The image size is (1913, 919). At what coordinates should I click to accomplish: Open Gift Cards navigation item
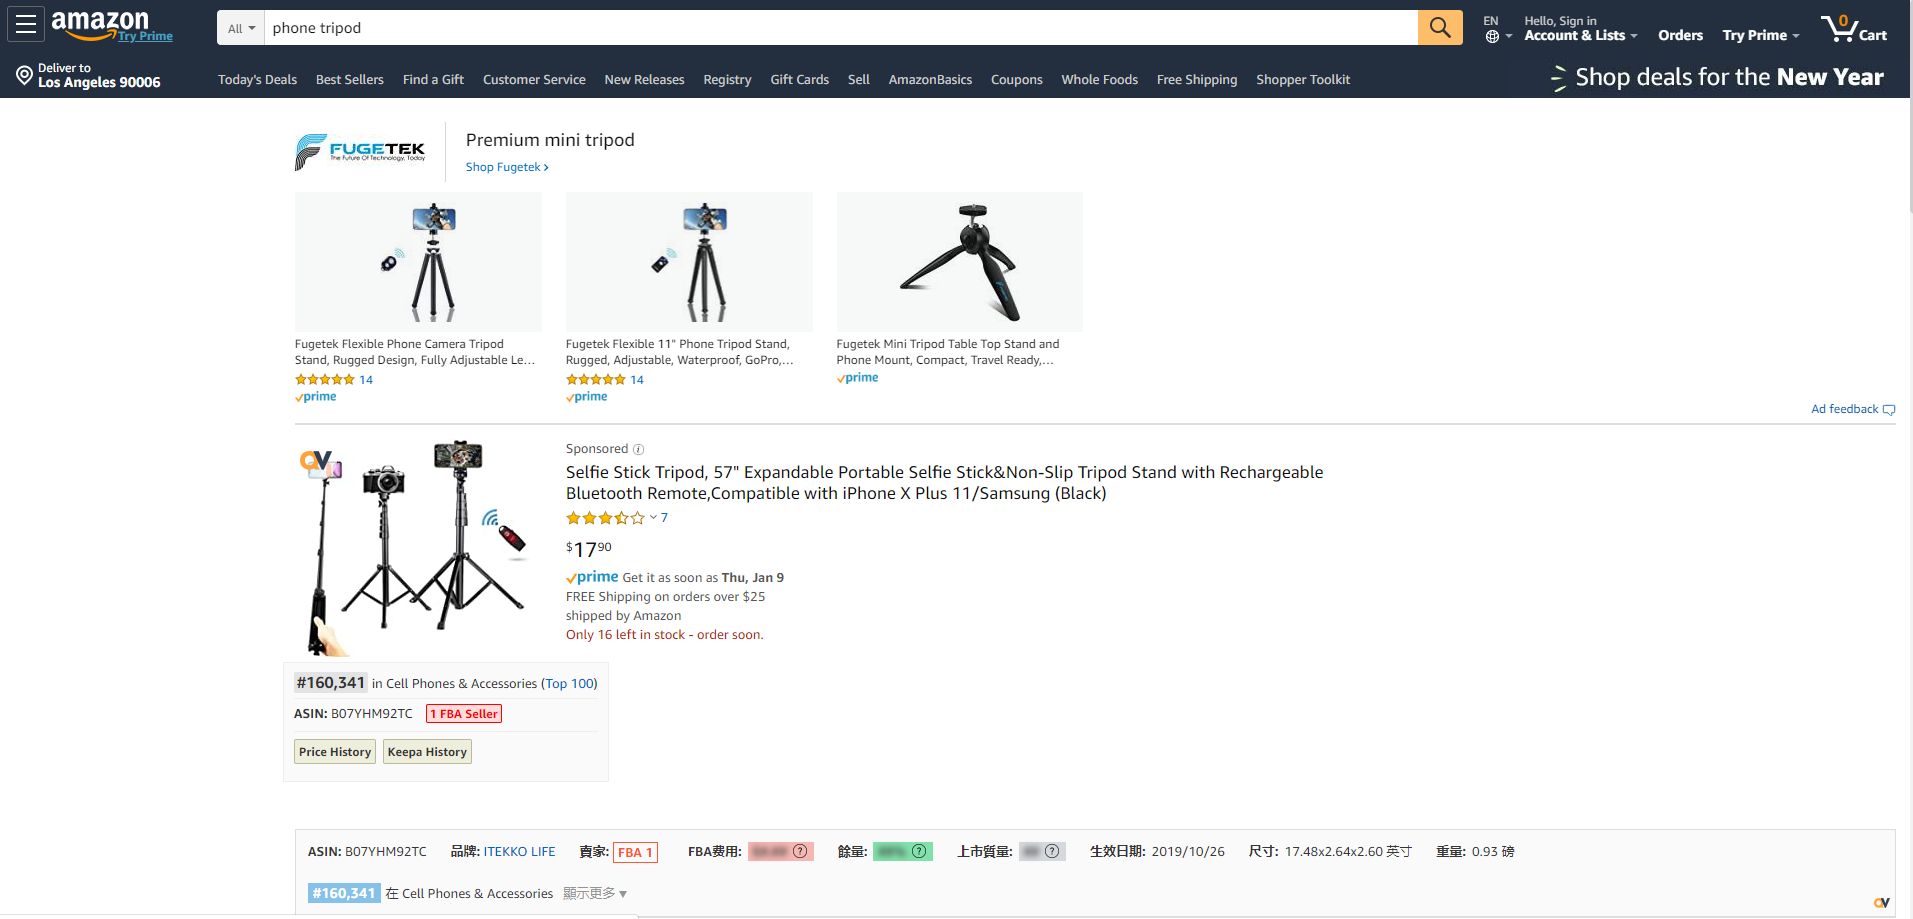click(799, 80)
